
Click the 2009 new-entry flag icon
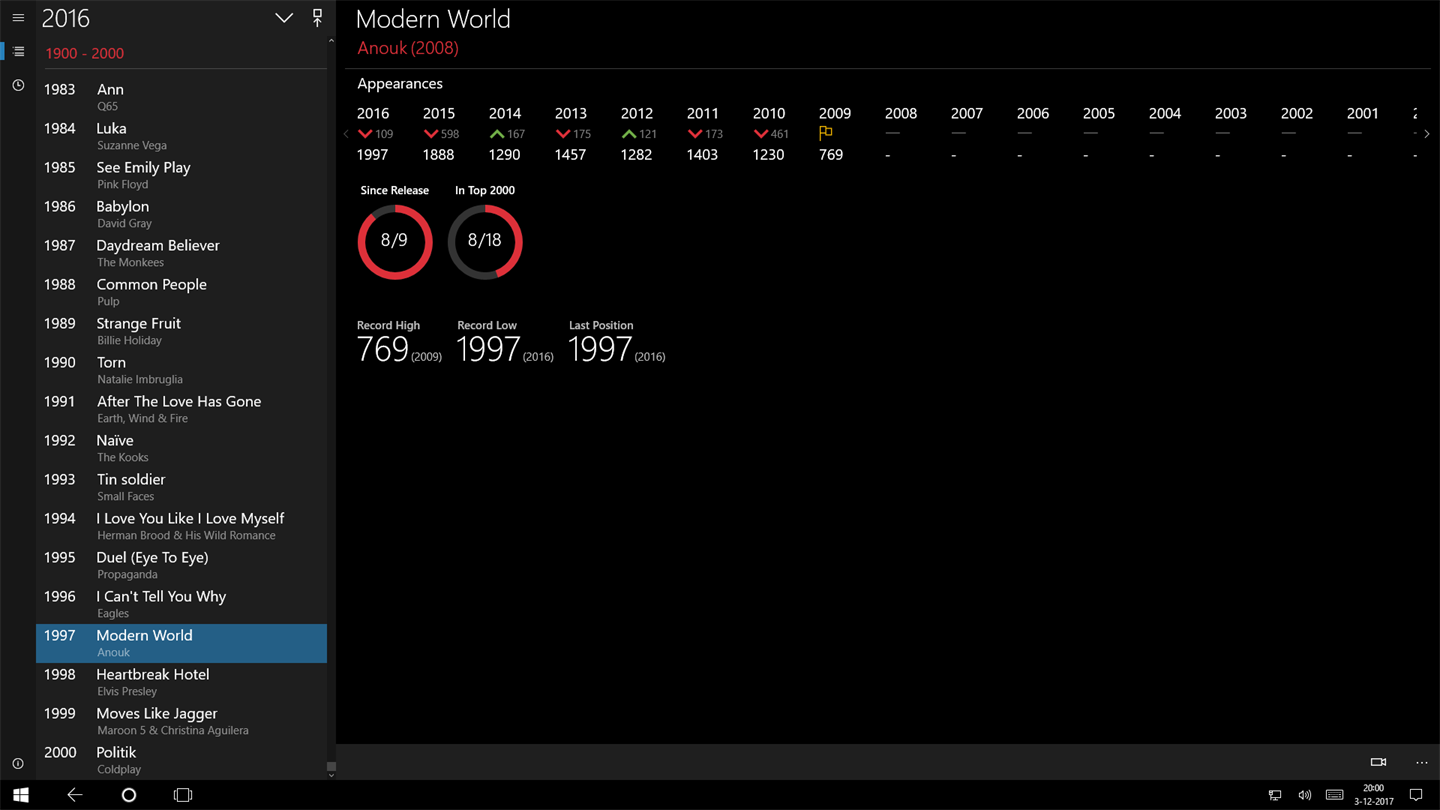point(826,133)
